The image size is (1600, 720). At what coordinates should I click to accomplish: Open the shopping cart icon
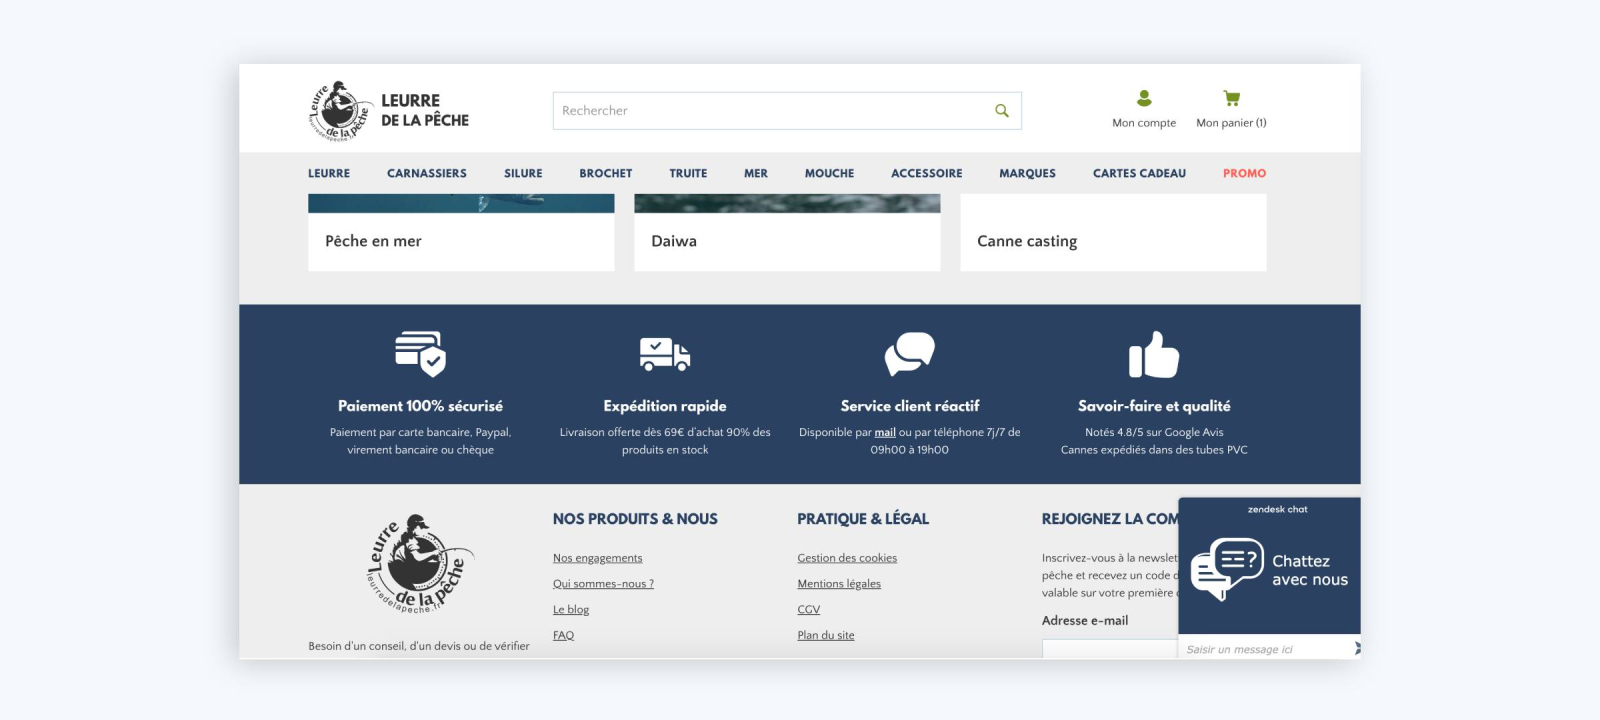(1231, 98)
